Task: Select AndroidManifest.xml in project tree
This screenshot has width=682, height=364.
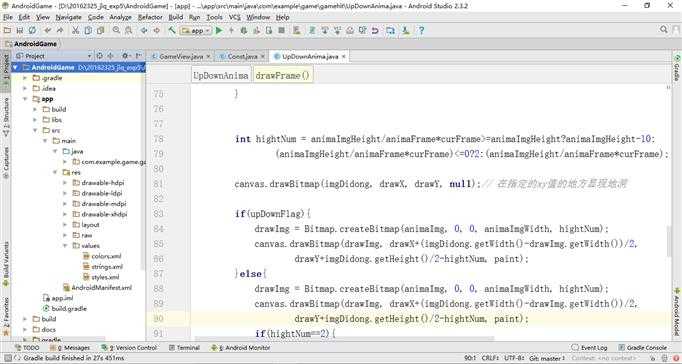Action: click(97, 287)
